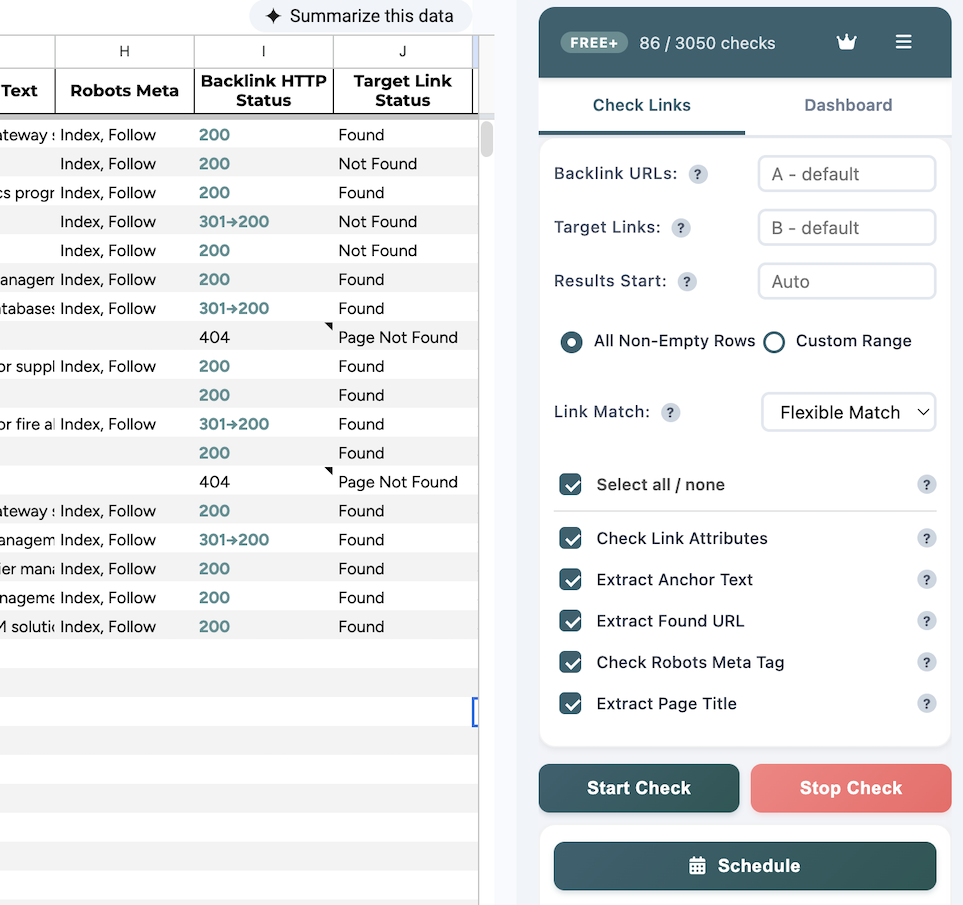963x905 pixels.
Task: Click the Results Start input field
Action: (847, 282)
